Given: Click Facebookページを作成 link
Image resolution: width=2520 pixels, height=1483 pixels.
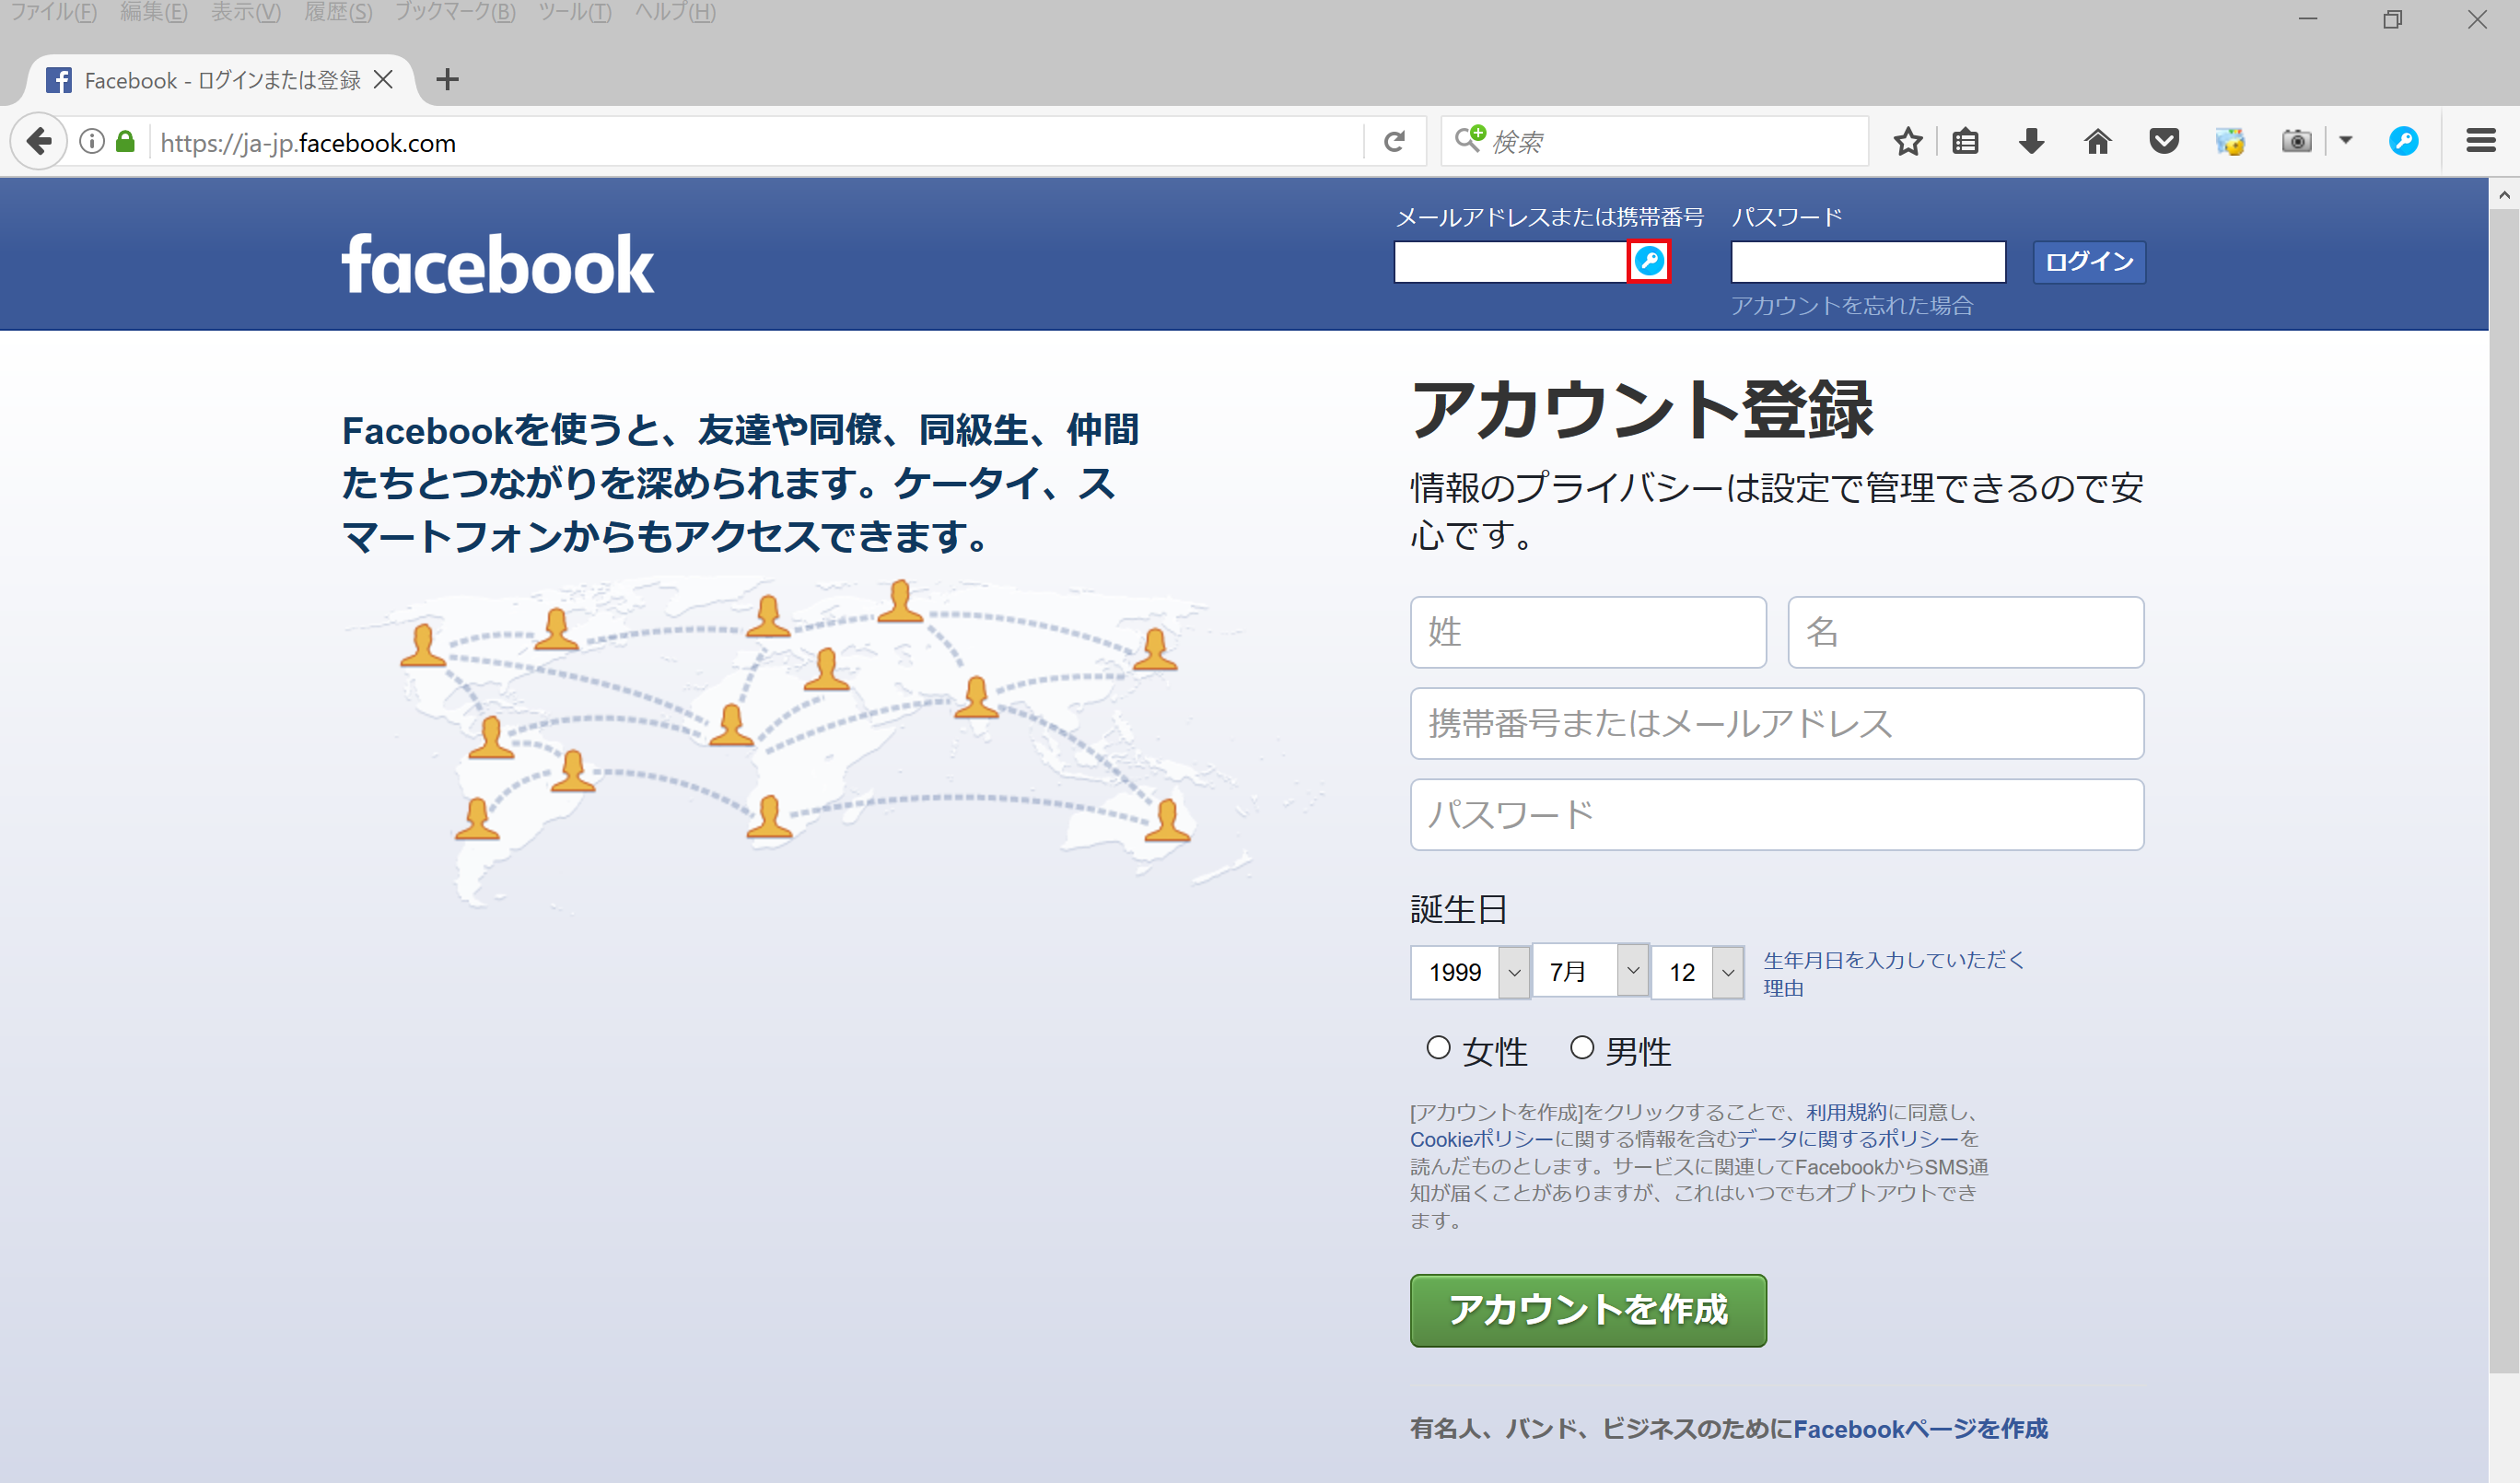Looking at the screenshot, I should (x=1920, y=1429).
